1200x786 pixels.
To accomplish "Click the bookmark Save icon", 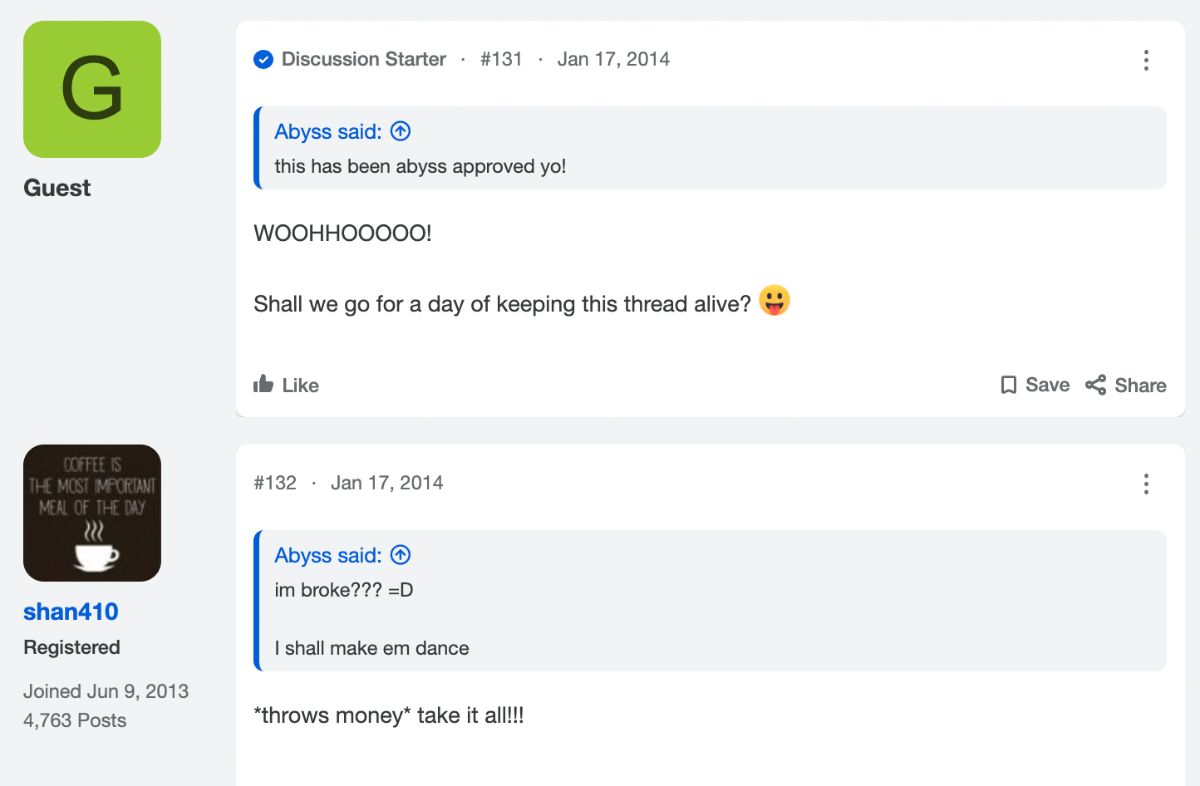I will pyautogui.click(x=1009, y=385).
